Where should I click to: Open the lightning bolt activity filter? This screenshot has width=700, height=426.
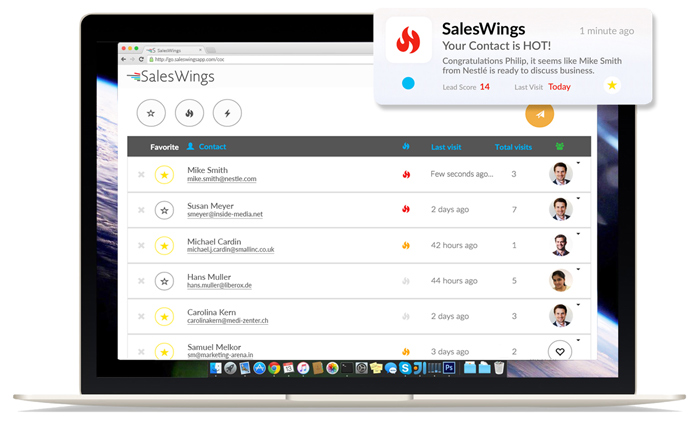pos(227,113)
